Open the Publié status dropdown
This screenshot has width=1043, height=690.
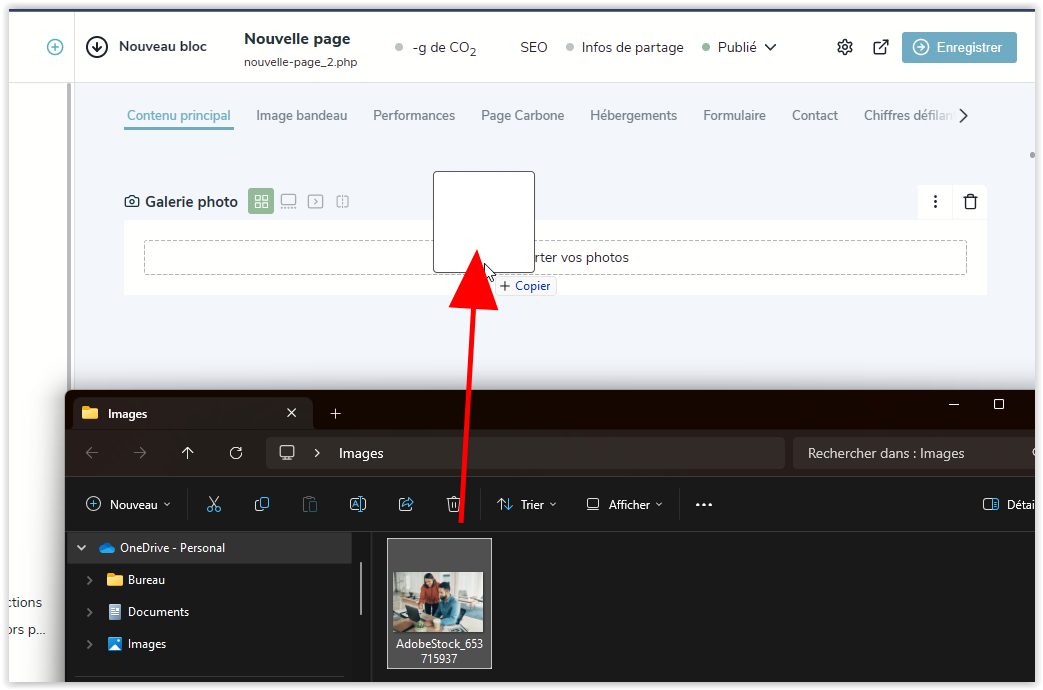tap(740, 47)
